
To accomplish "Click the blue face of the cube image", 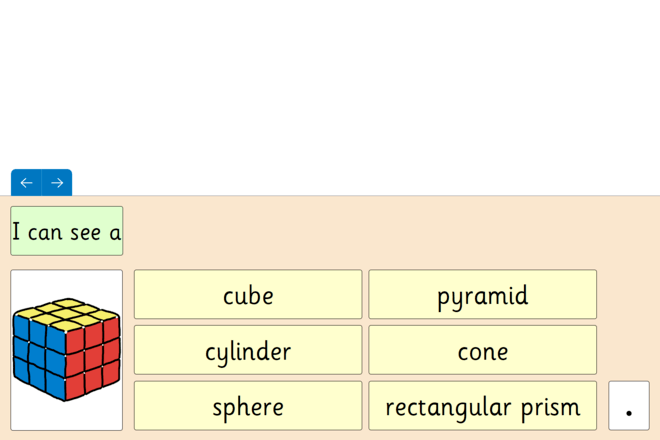I will [x=39, y=356].
